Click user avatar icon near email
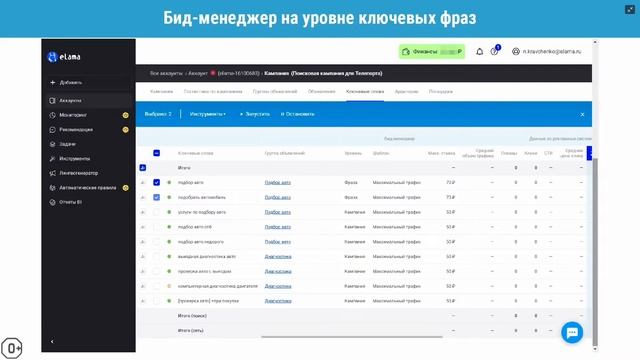 click(516, 52)
